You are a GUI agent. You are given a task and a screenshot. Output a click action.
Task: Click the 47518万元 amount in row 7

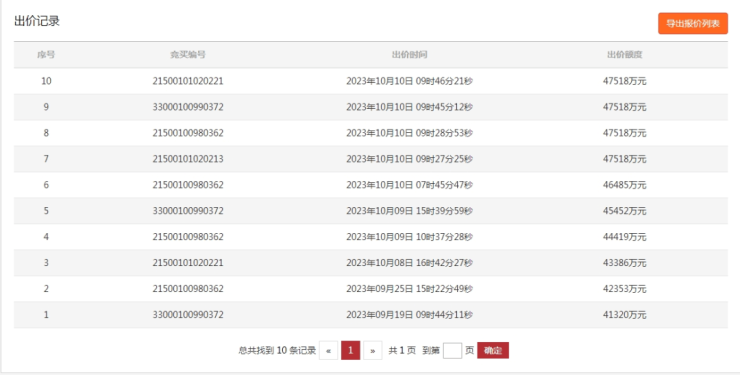[624, 159]
